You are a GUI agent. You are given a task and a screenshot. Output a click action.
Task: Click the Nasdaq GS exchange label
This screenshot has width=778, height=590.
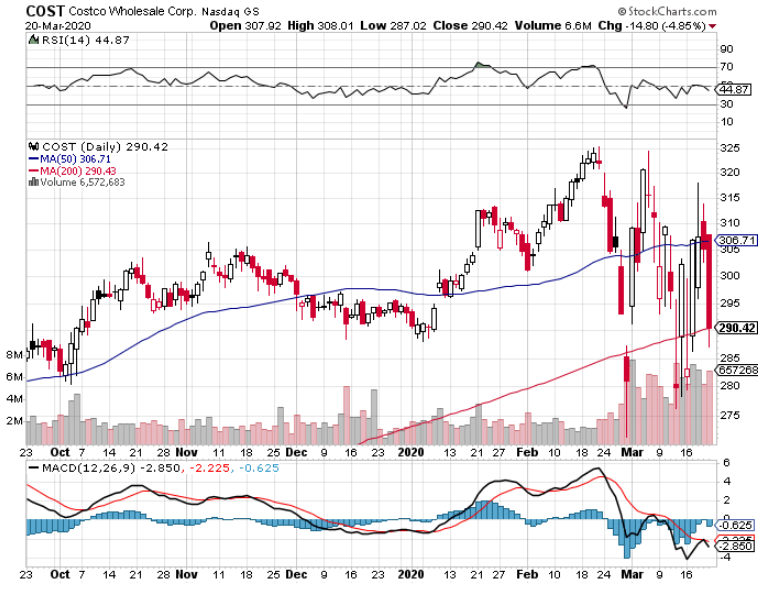(230, 11)
